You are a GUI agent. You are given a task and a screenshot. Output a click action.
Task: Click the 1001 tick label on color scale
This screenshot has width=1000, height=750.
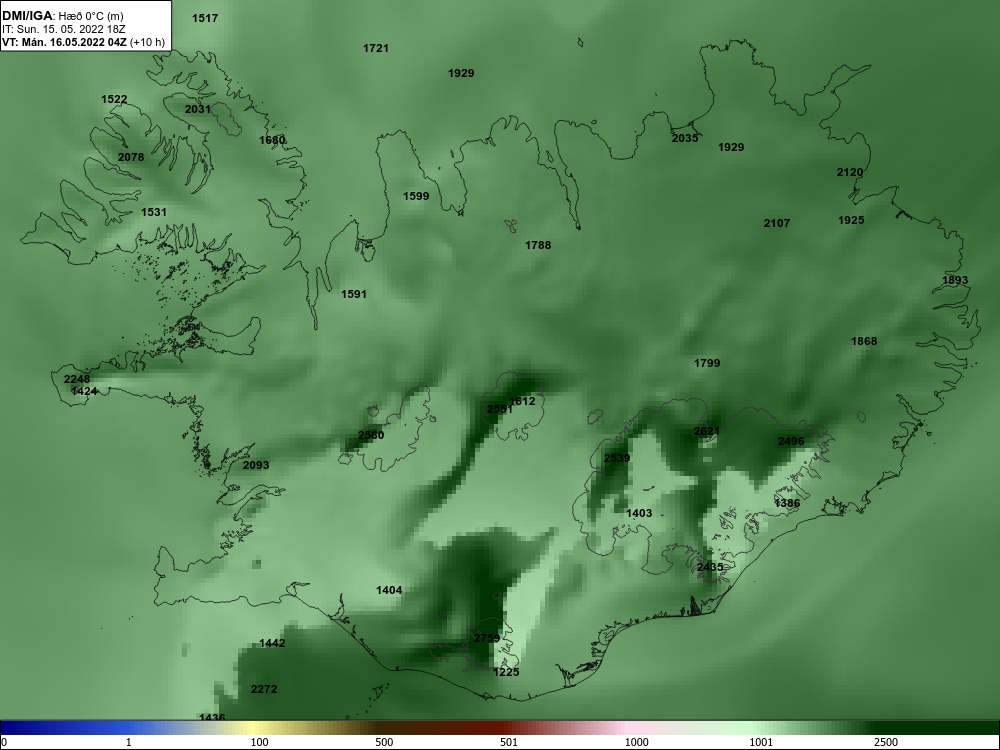(761, 742)
